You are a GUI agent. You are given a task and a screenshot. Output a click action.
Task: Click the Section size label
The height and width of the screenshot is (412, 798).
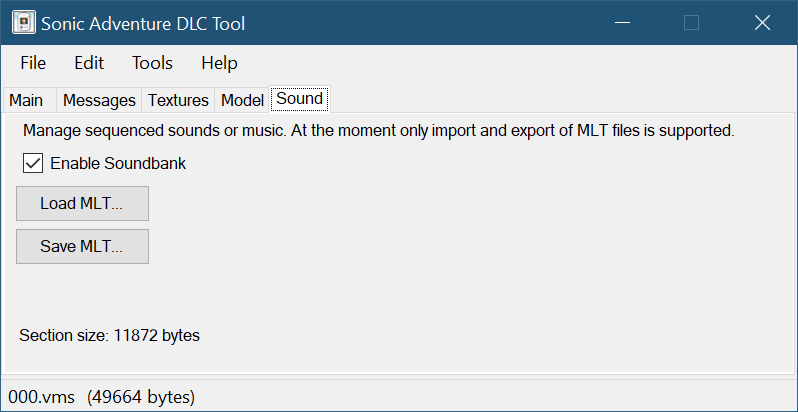pyautogui.click(x=110, y=336)
